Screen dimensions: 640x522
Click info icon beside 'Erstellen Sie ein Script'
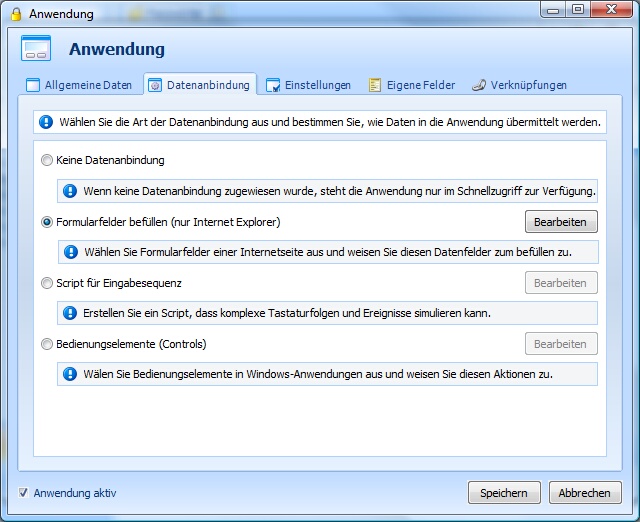pyautogui.click(x=70, y=313)
